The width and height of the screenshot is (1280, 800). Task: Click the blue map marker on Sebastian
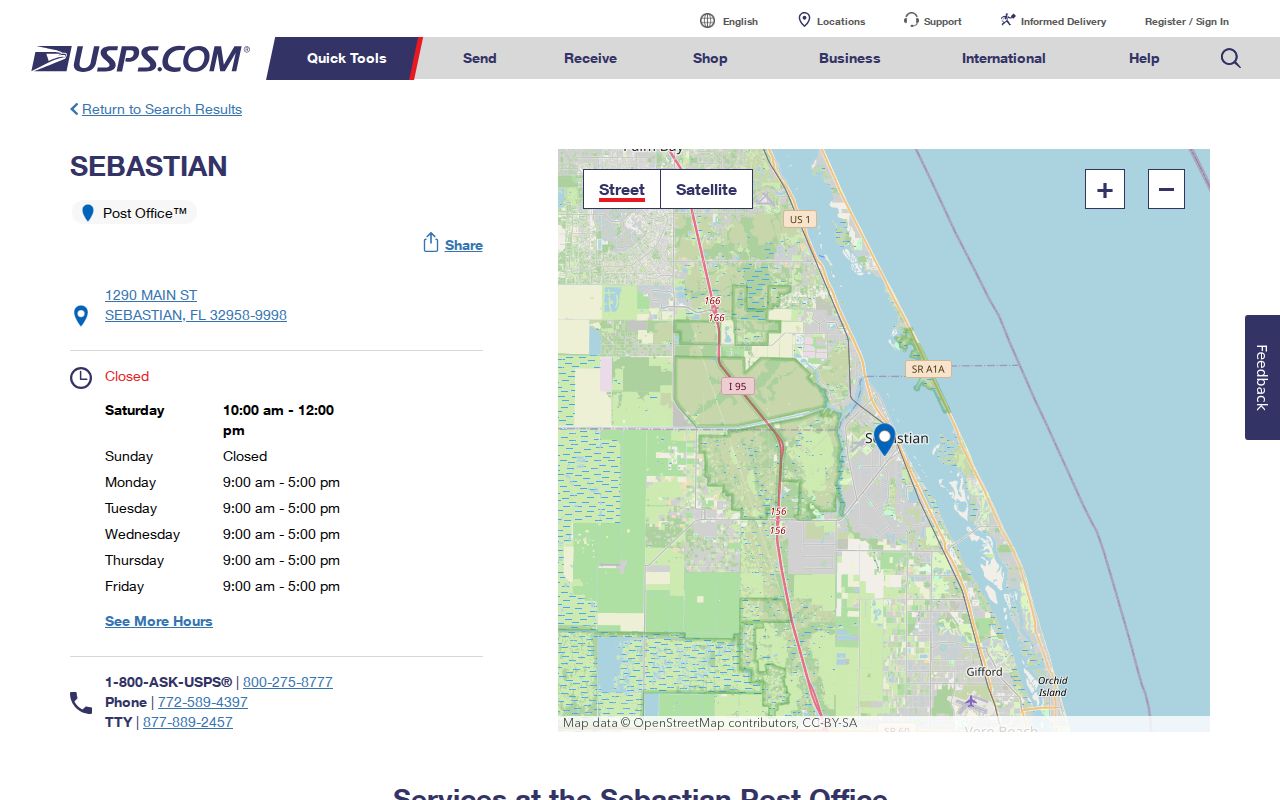pos(884,438)
